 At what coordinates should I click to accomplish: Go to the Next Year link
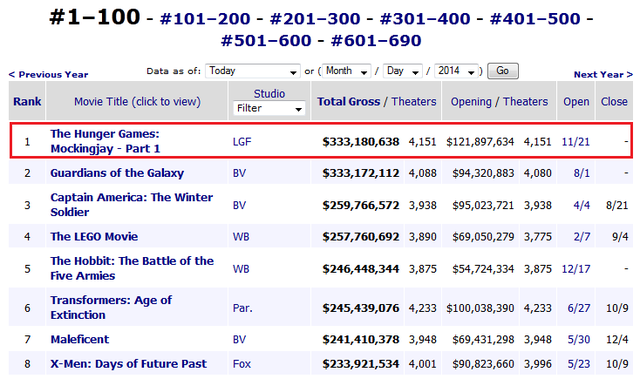point(603,75)
